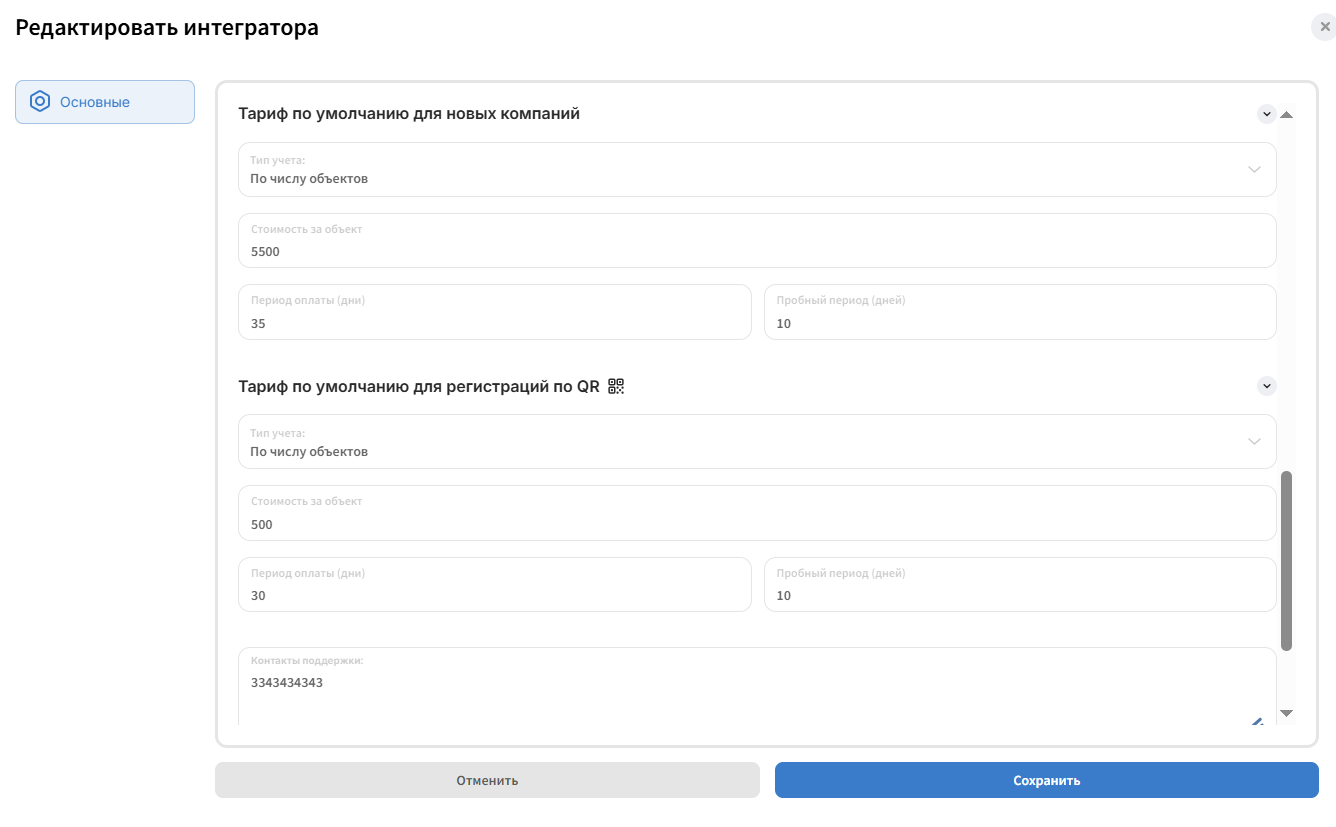Click the Отменить button
The width and height of the screenshot is (1336, 827).
(x=487, y=780)
